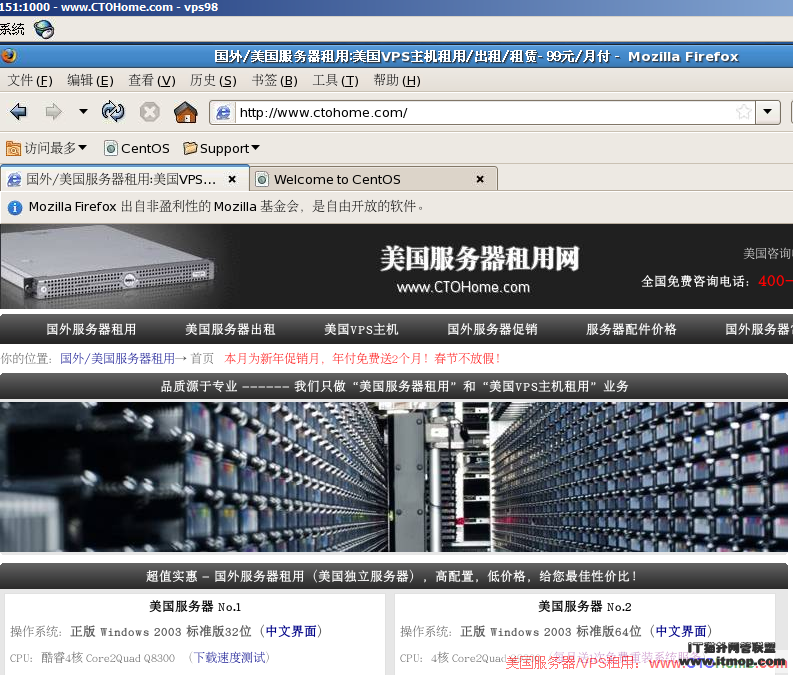
Task: Go to the Home page icon
Action: (x=186, y=112)
